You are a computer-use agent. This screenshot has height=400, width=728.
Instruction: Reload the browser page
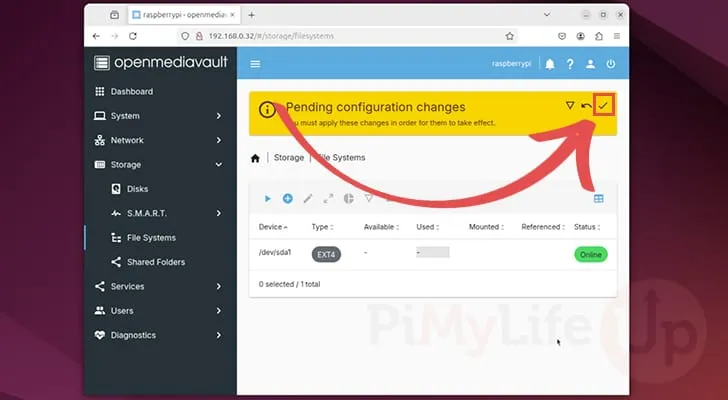click(133, 36)
